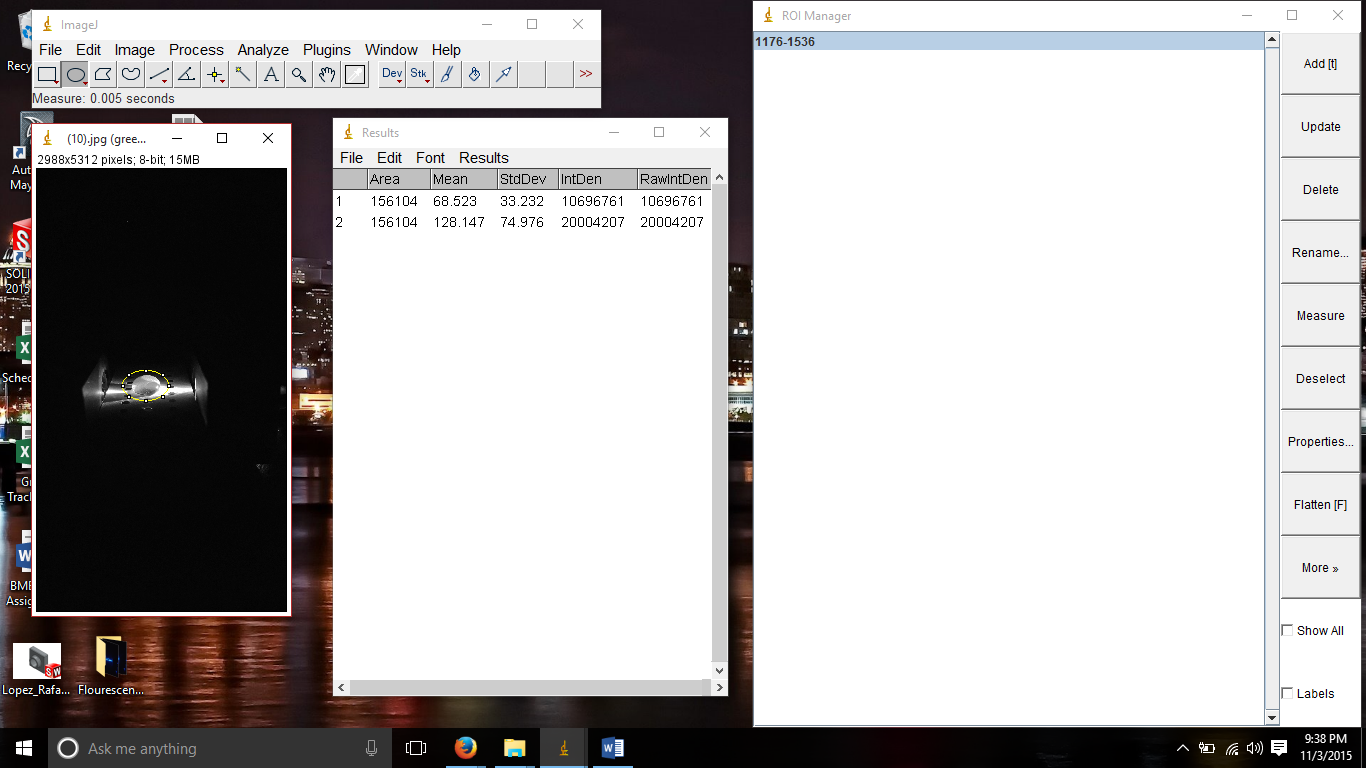Select the Polygon selection tool

pyautogui.click(x=103, y=74)
